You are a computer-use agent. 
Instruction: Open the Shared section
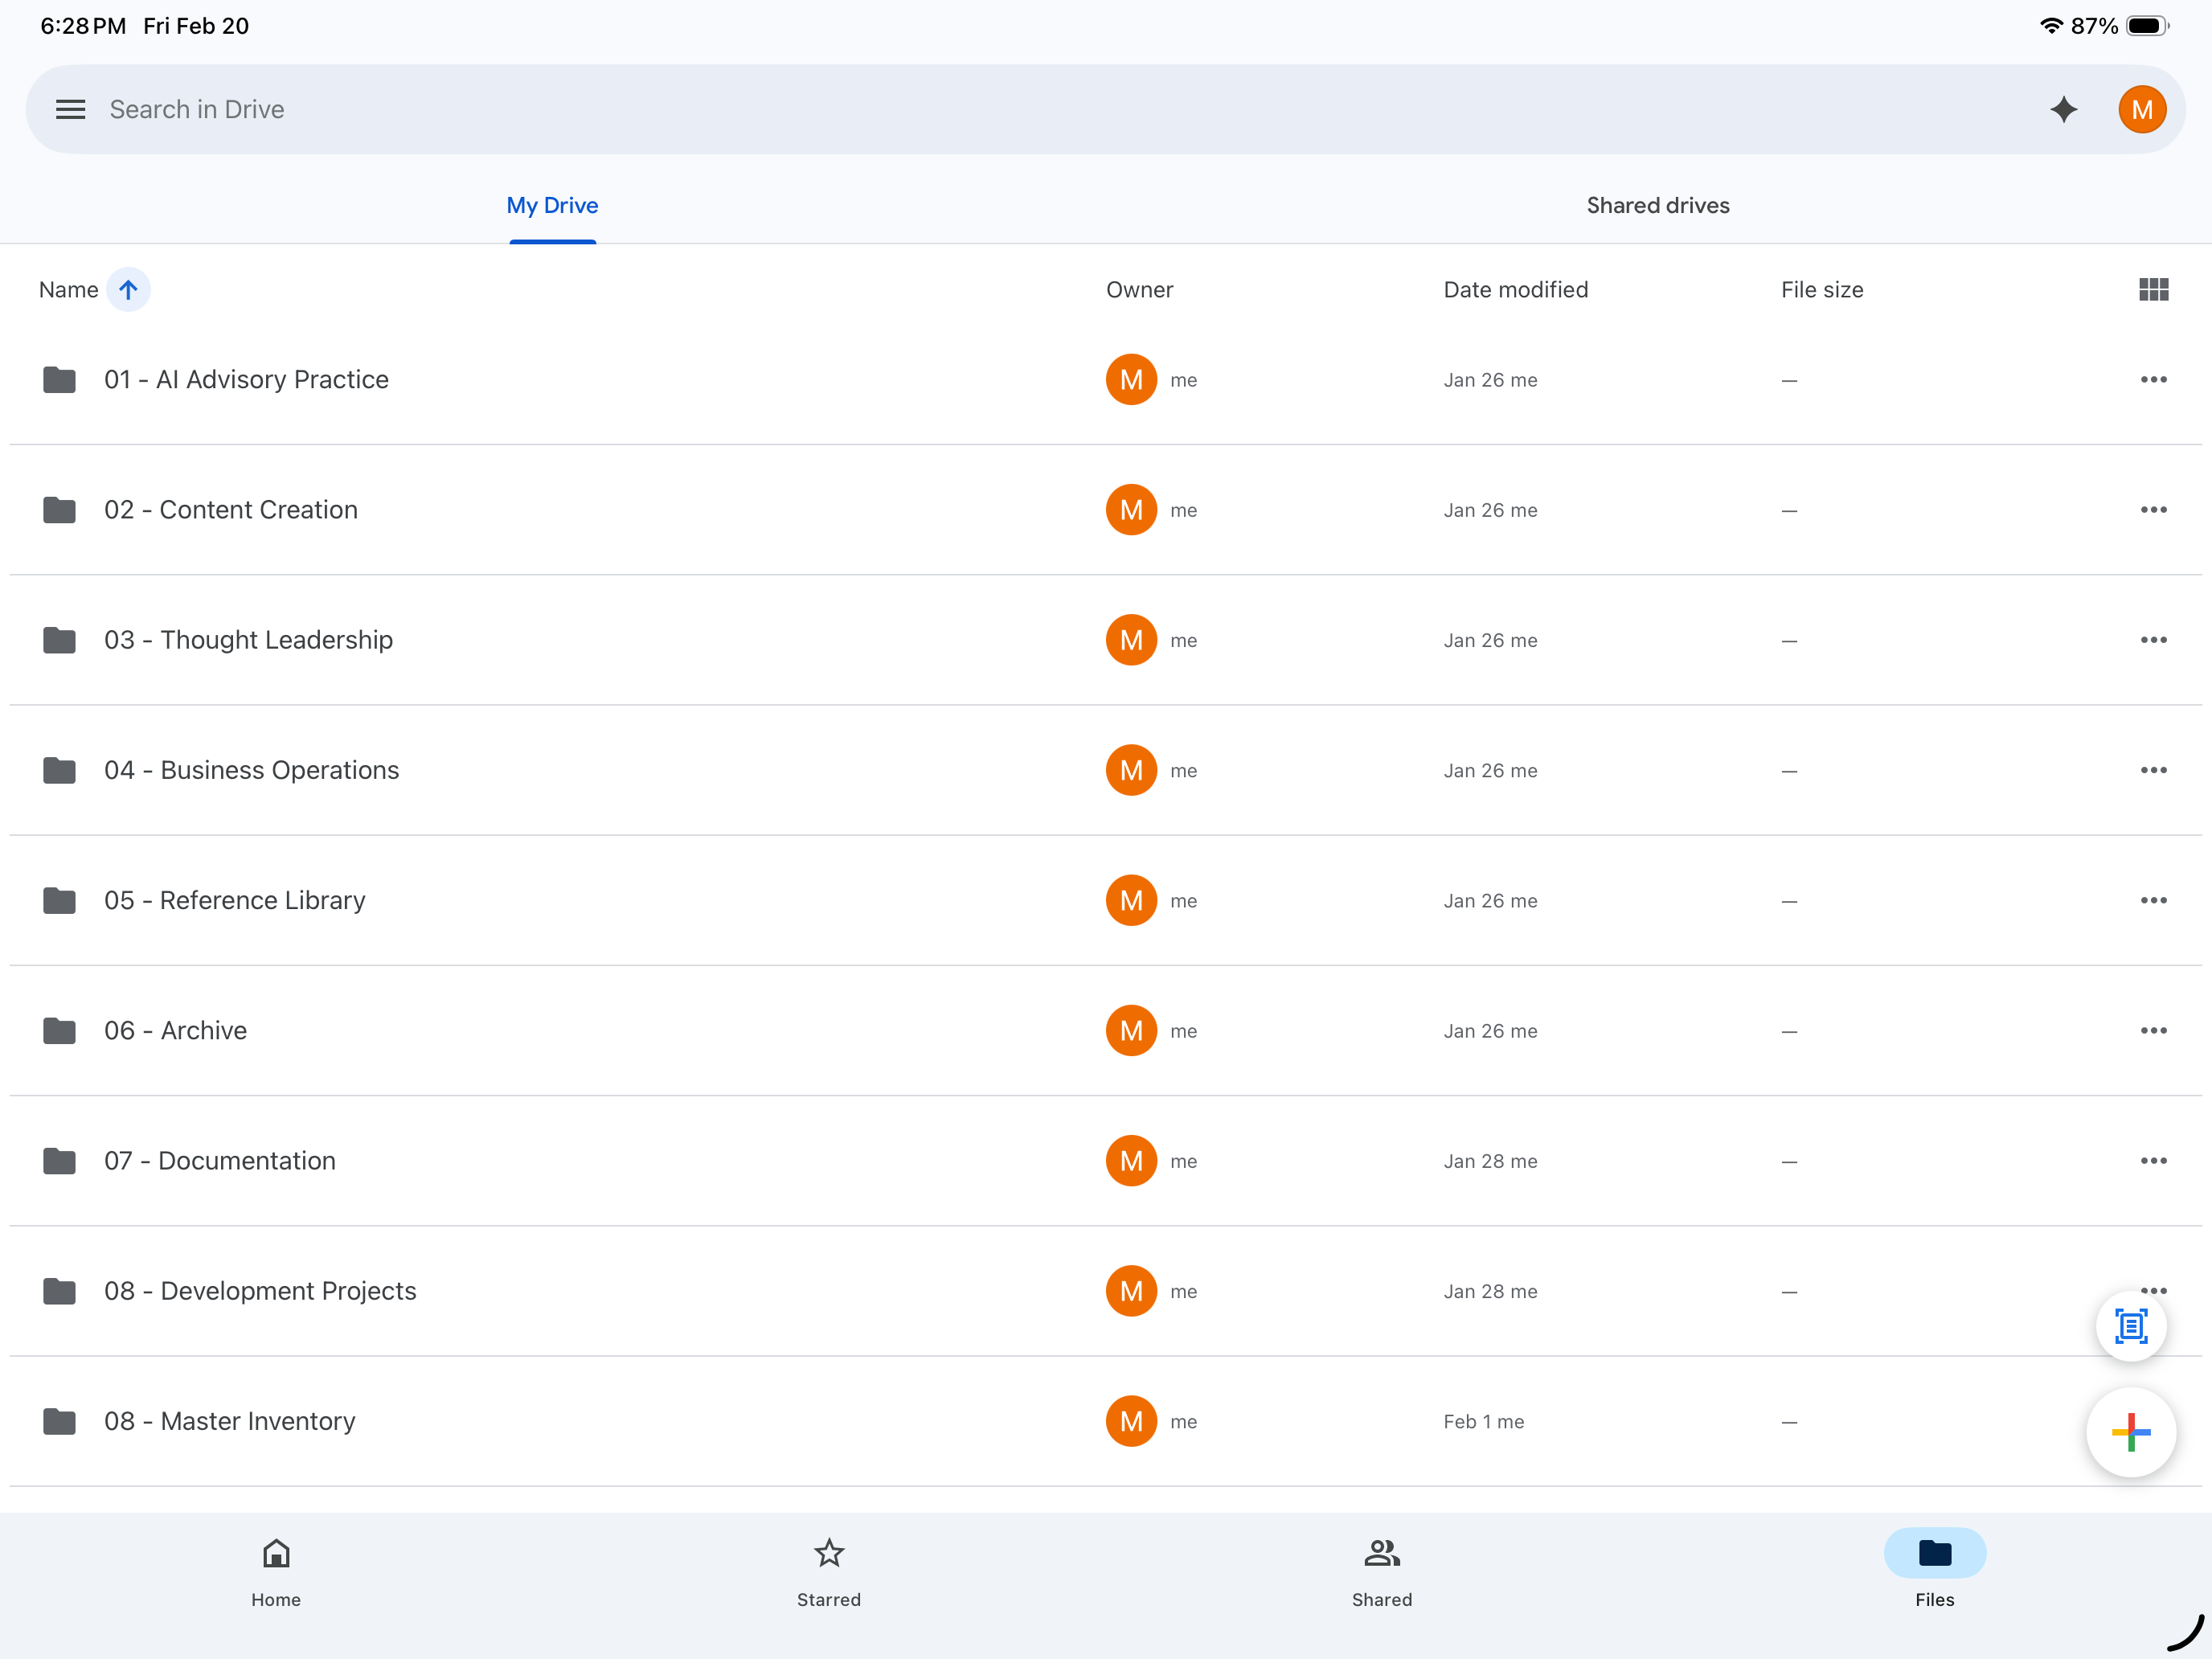(x=1381, y=1570)
